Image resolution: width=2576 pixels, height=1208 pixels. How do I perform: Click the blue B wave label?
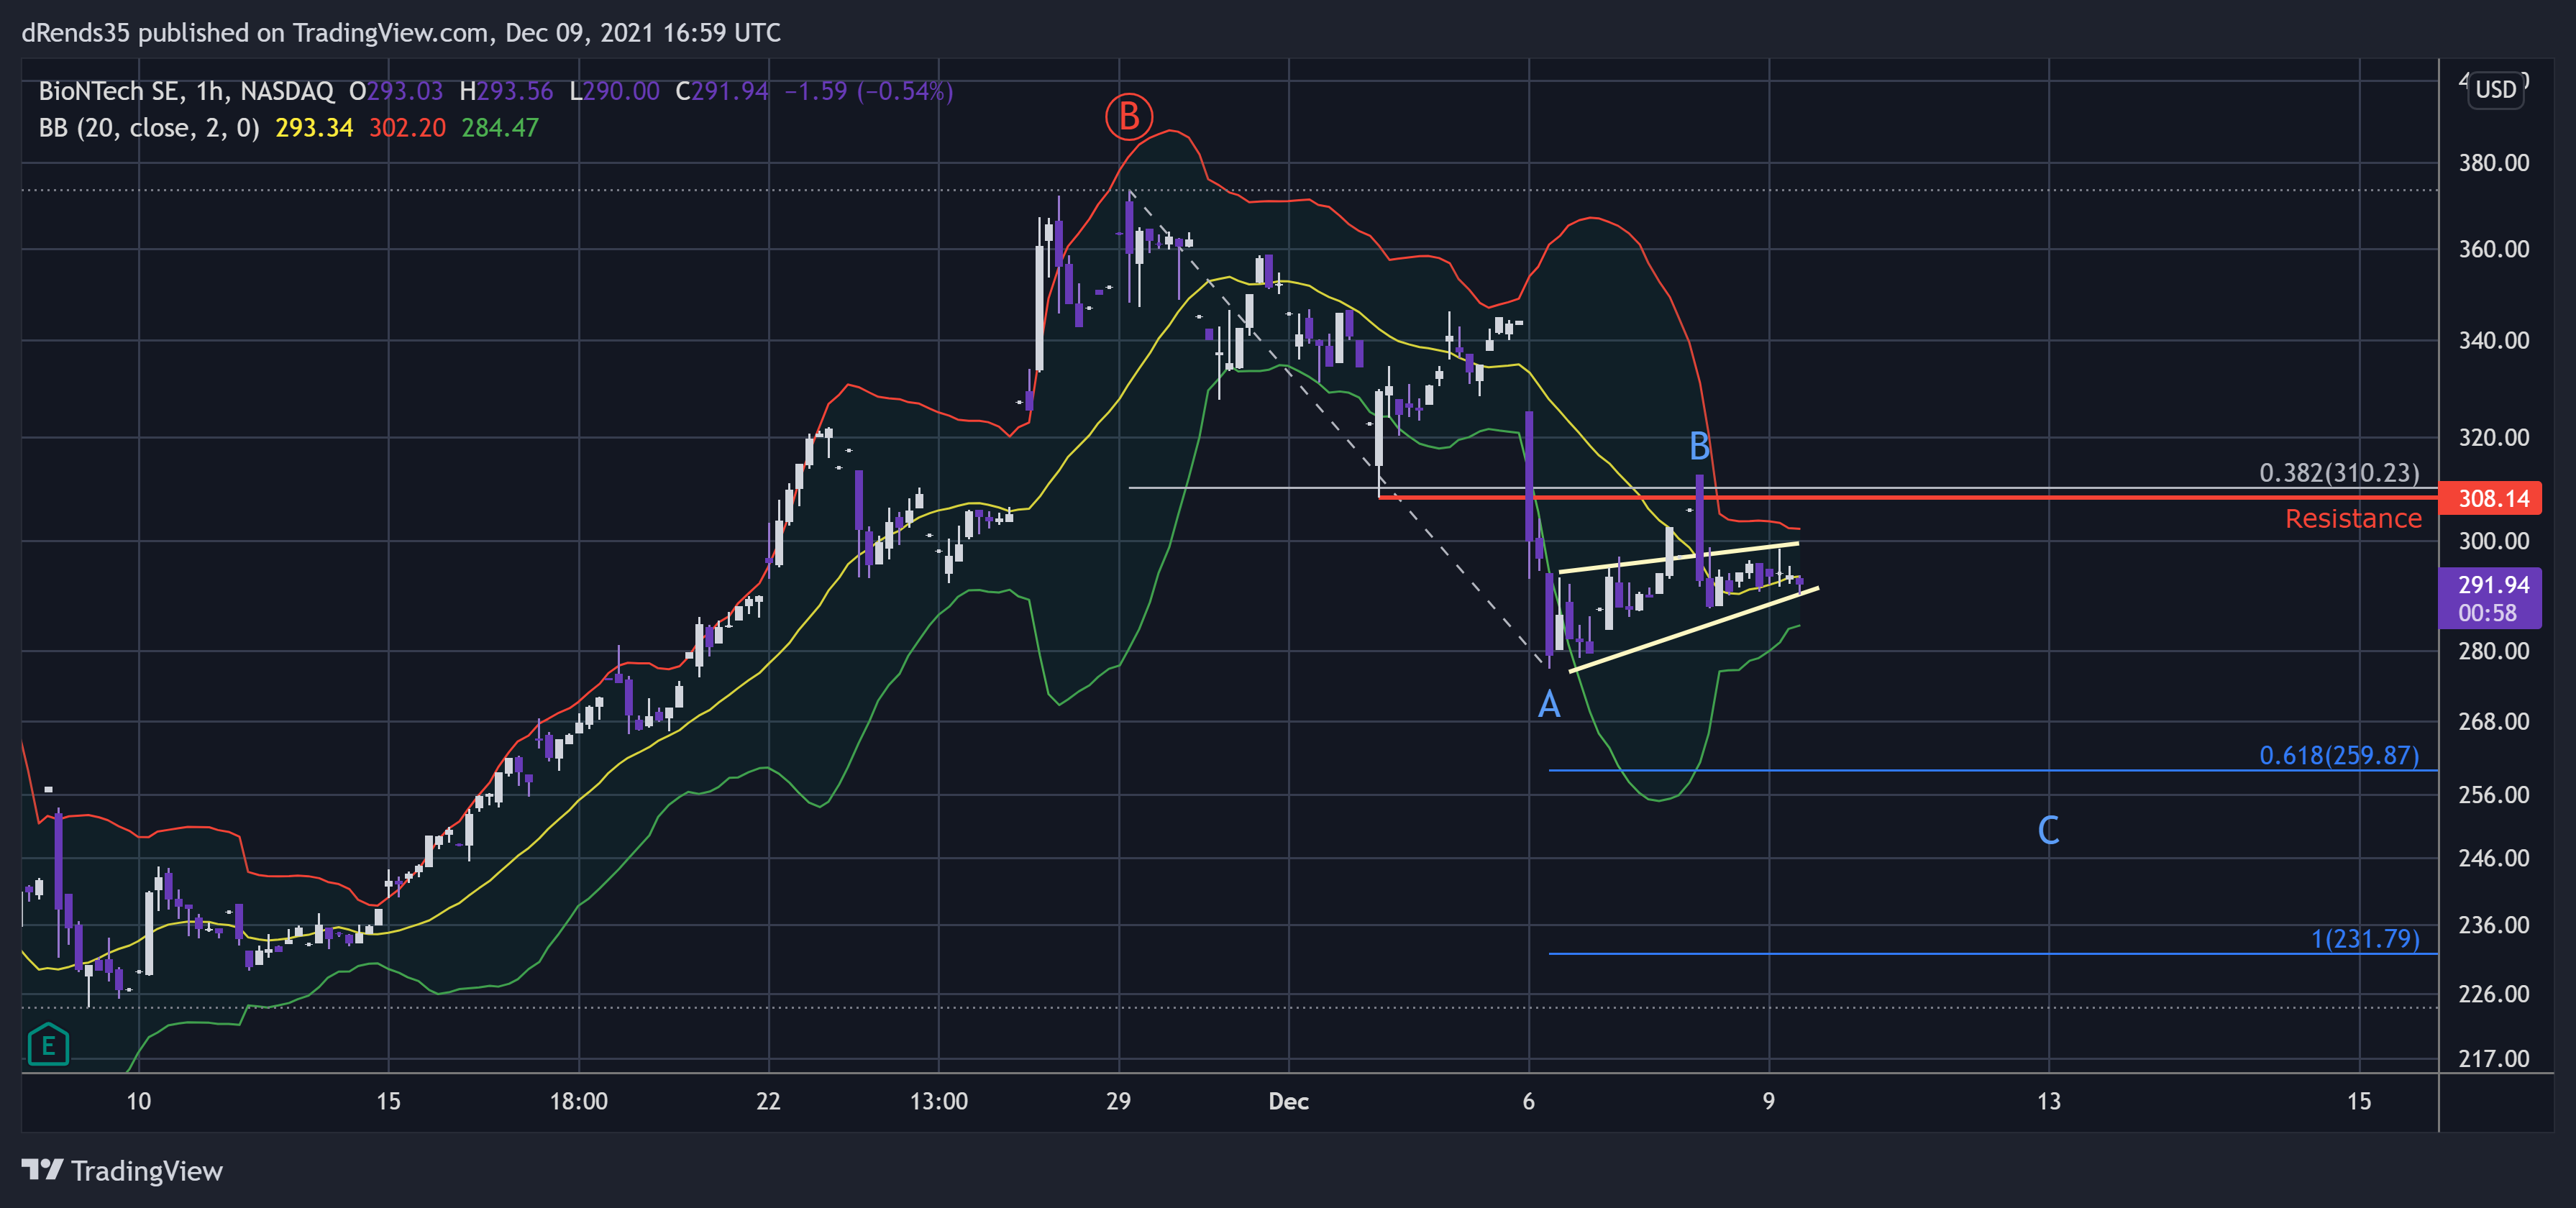point(1699,446)
